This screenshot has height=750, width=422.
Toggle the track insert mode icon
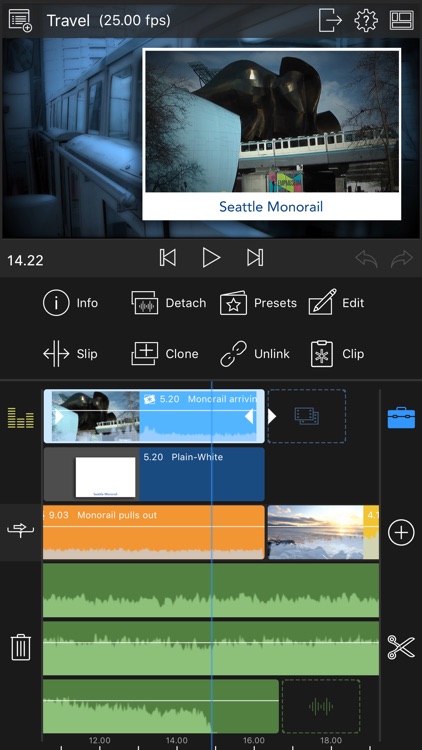[x=21, y=530]
